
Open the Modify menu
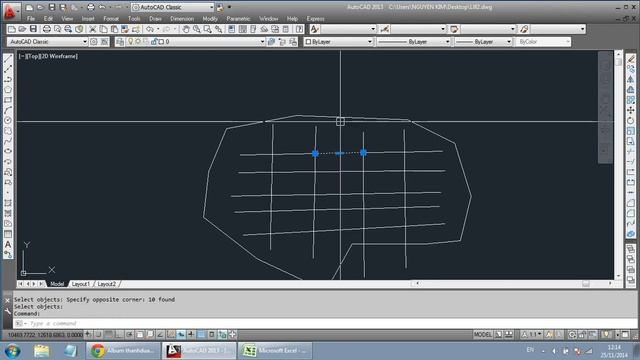click(x=210, y=19)
